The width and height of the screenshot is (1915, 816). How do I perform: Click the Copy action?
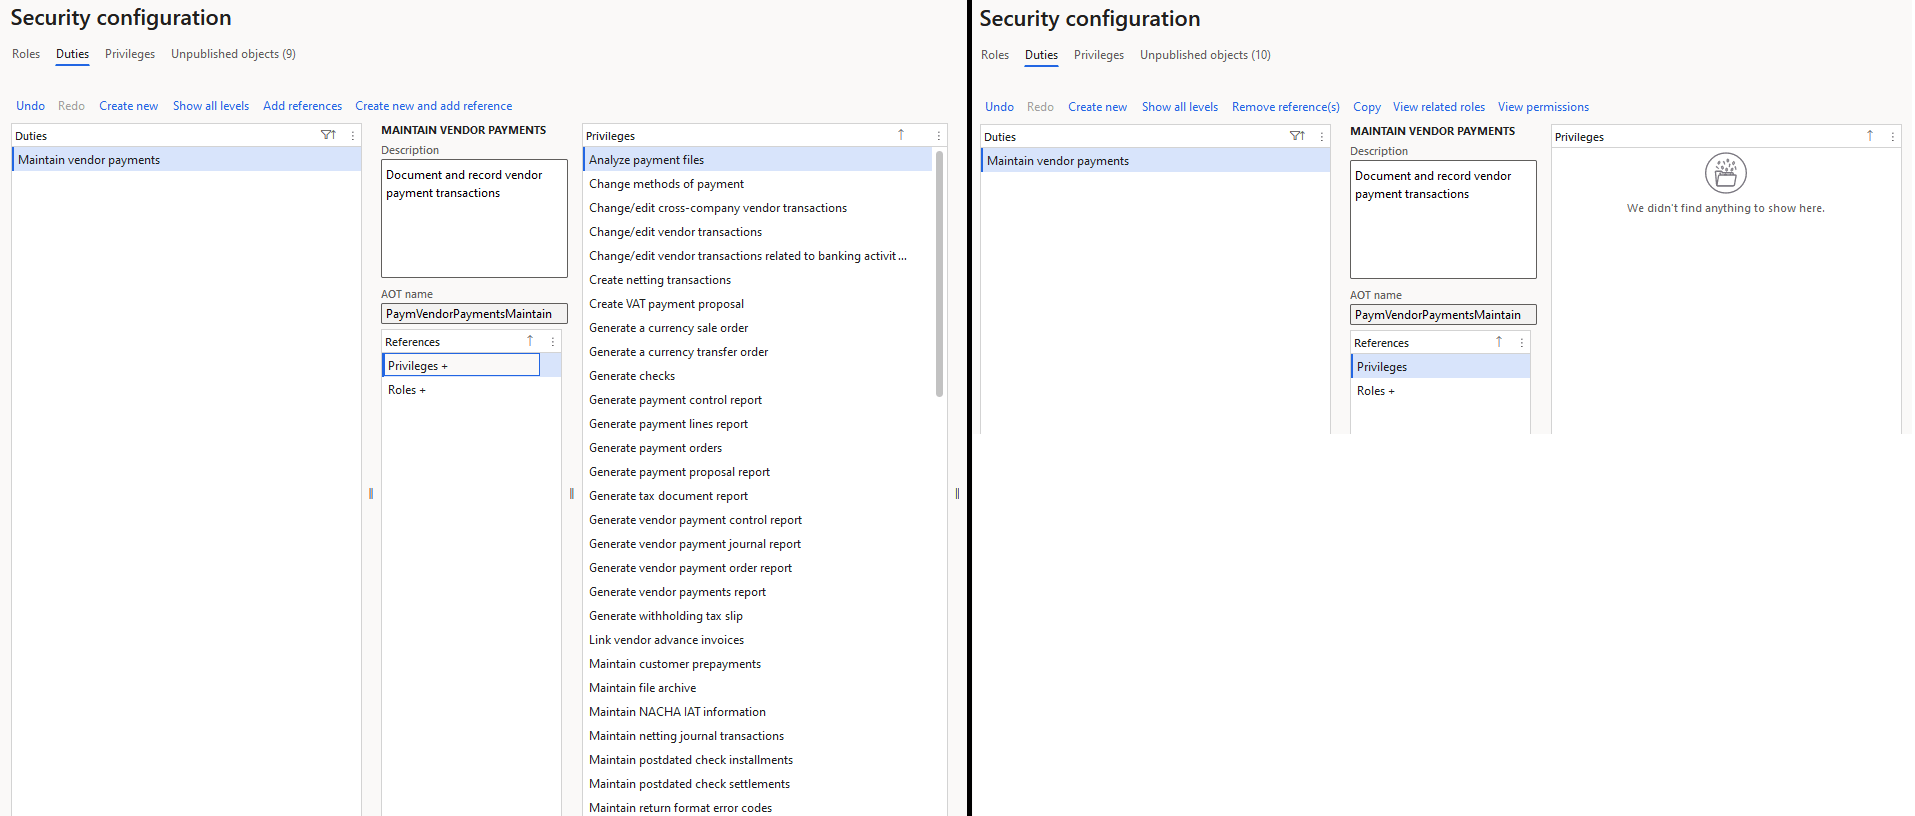(x=1366, y=107)
